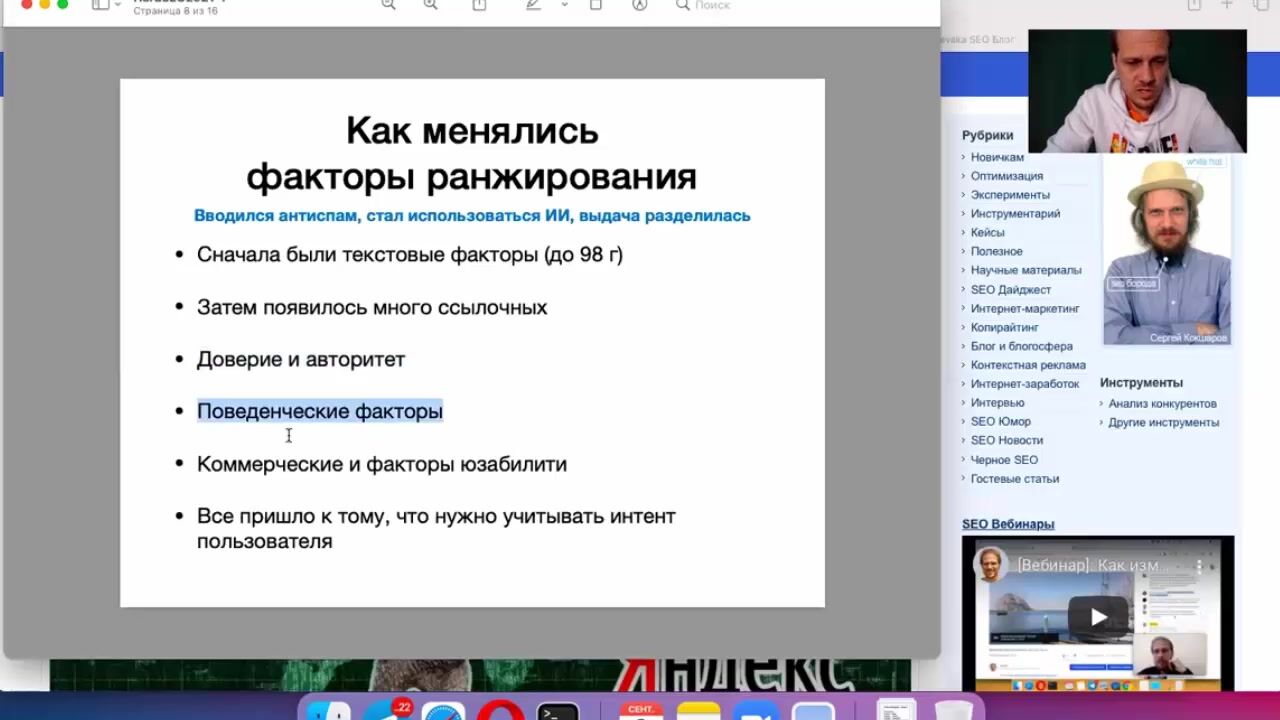Click the Инструменты sidebar heading

(1141, 383)
